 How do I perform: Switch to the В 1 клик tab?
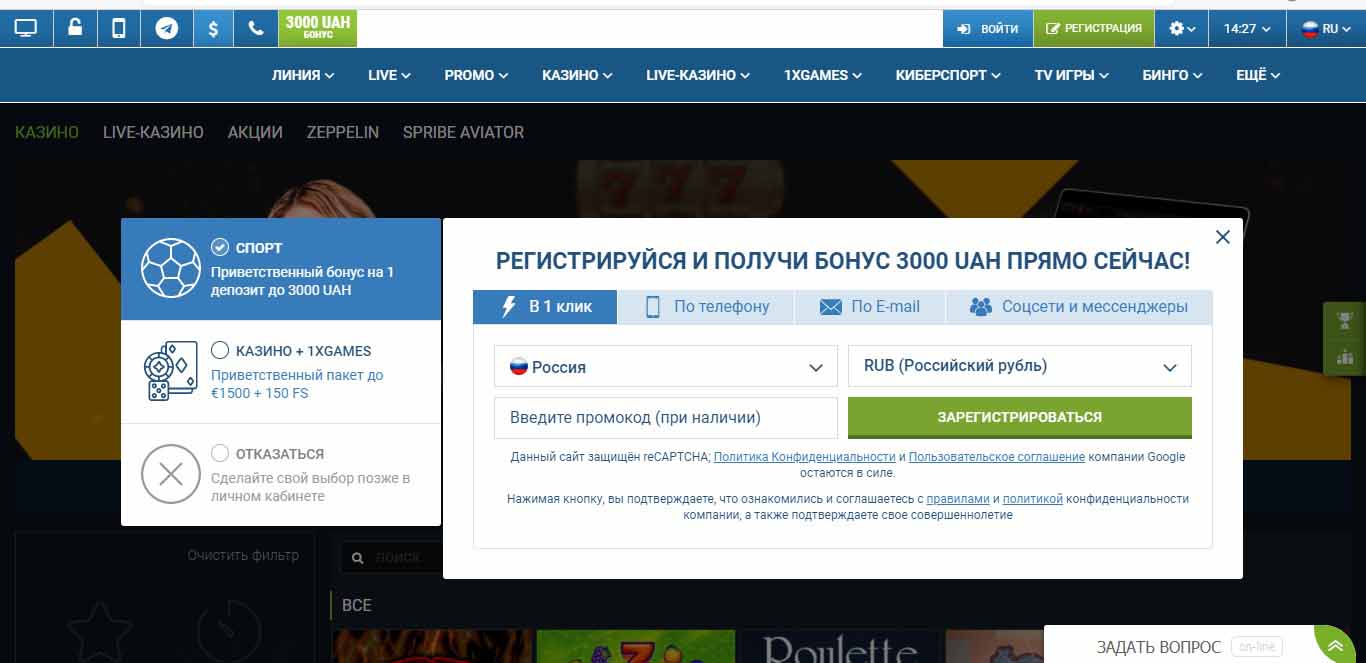545,307
